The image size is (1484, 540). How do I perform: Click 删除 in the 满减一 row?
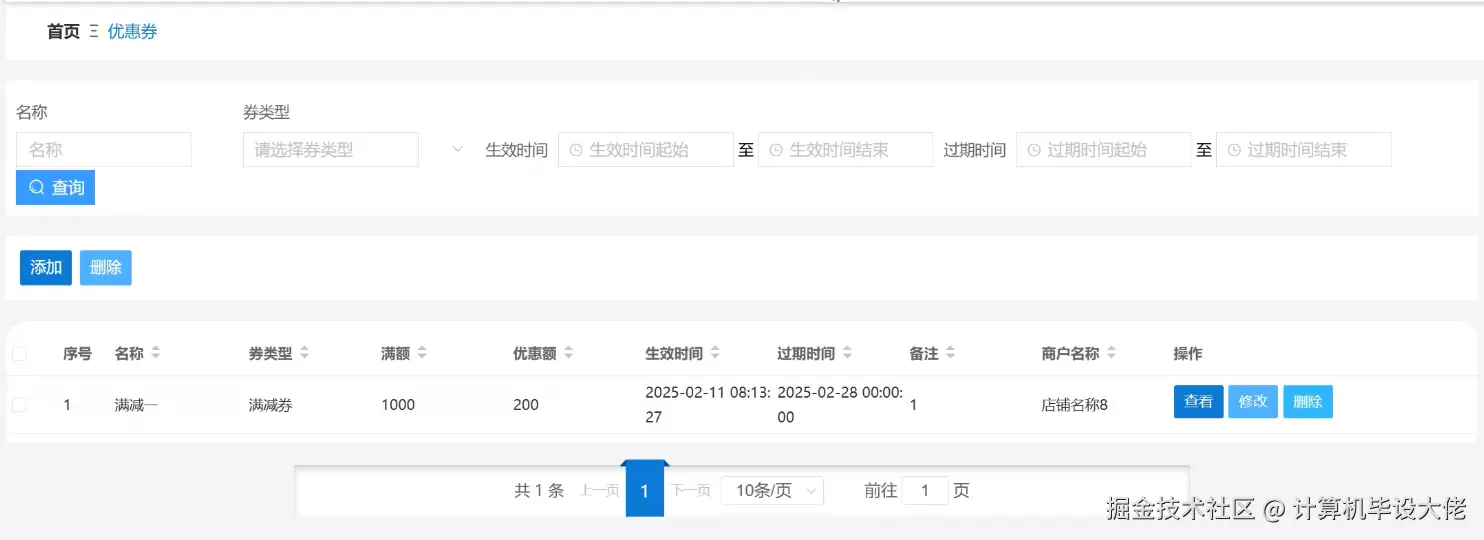point(1308,401)
